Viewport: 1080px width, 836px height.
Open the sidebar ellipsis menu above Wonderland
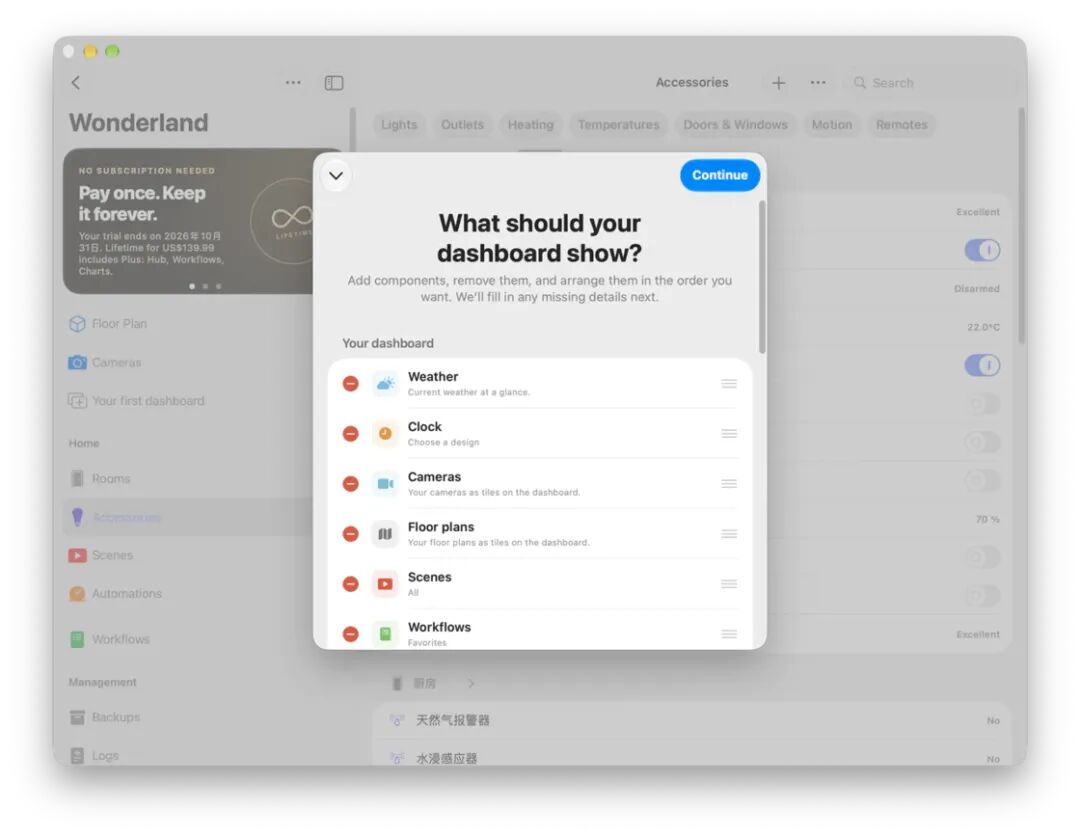[293, 83]
